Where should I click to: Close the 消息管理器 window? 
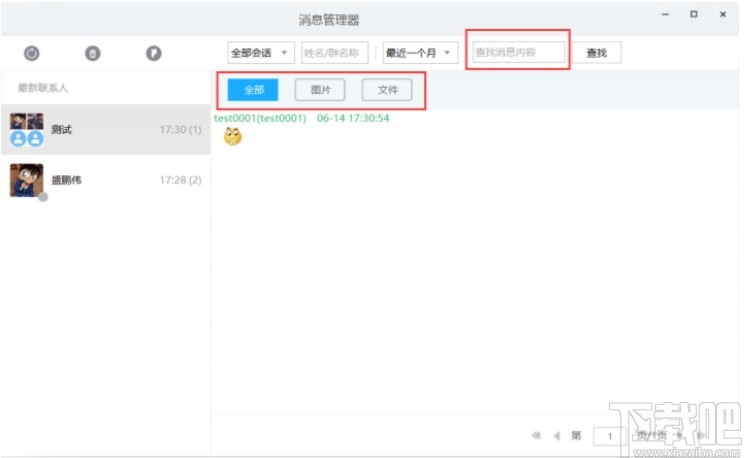723,14
